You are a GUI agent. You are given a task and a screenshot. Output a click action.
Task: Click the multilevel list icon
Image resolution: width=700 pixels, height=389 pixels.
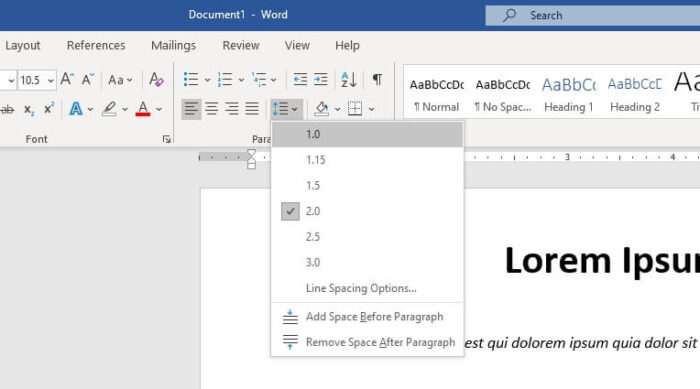coord(259,79)
